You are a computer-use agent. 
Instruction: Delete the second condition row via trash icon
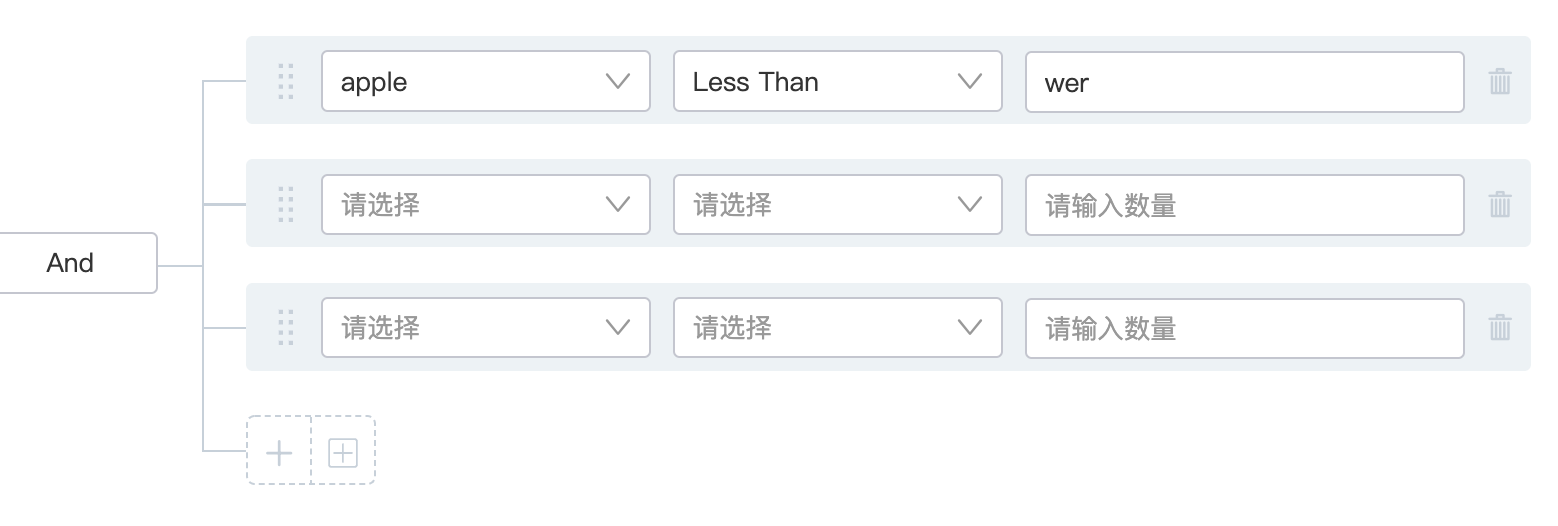[x=1499, y=204]
